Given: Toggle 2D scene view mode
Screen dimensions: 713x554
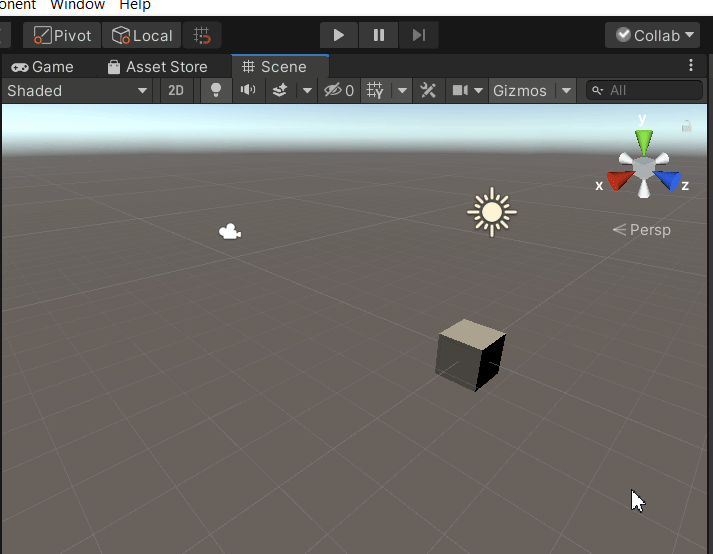Looking at the screenshot, I should (176, 91).
